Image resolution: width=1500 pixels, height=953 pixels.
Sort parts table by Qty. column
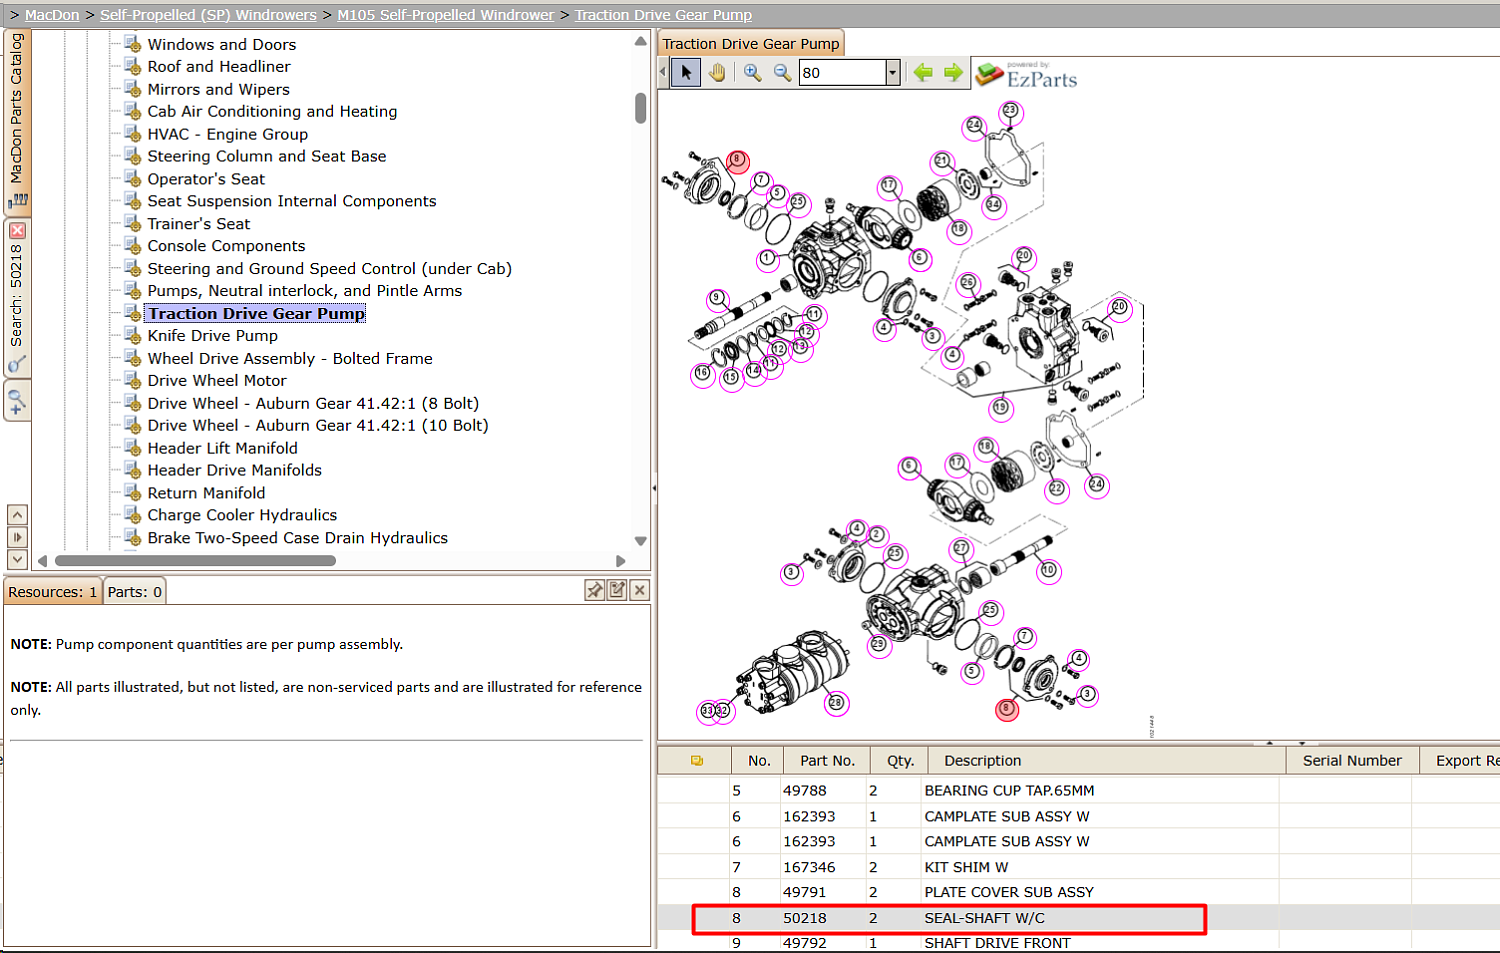tap(900, 761)
